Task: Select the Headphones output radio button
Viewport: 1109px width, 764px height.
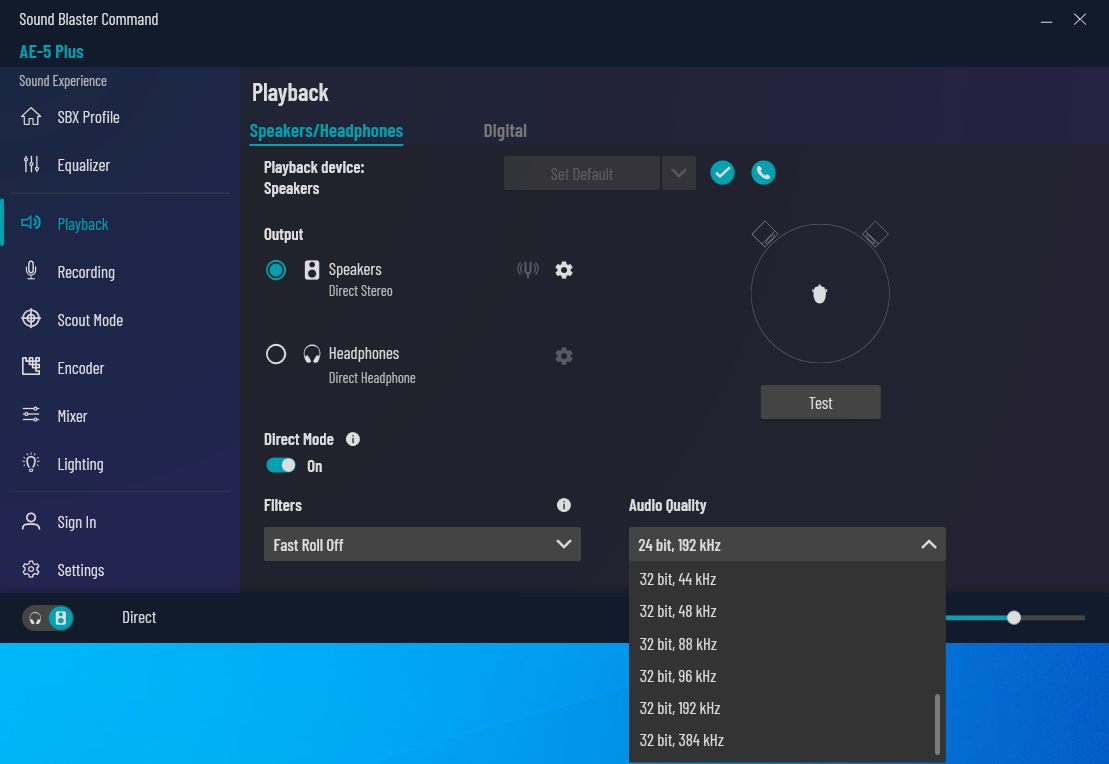Action: pos(276,354)
